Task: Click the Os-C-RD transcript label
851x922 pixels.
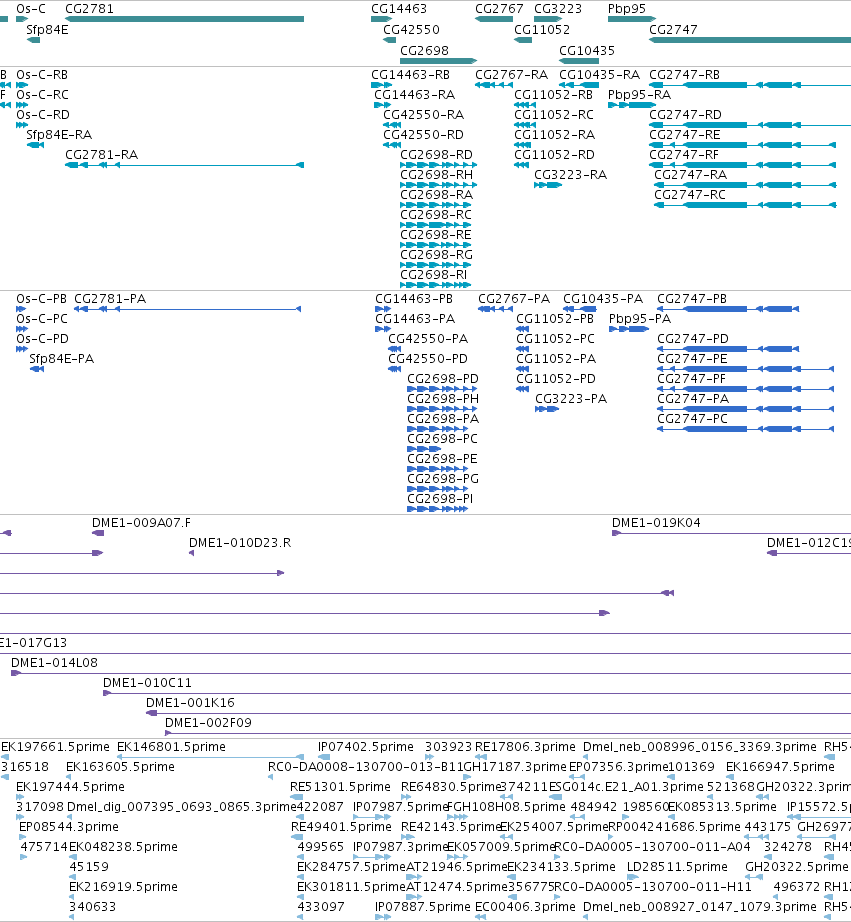Action: pyautogui.click(x=43, y=115)
